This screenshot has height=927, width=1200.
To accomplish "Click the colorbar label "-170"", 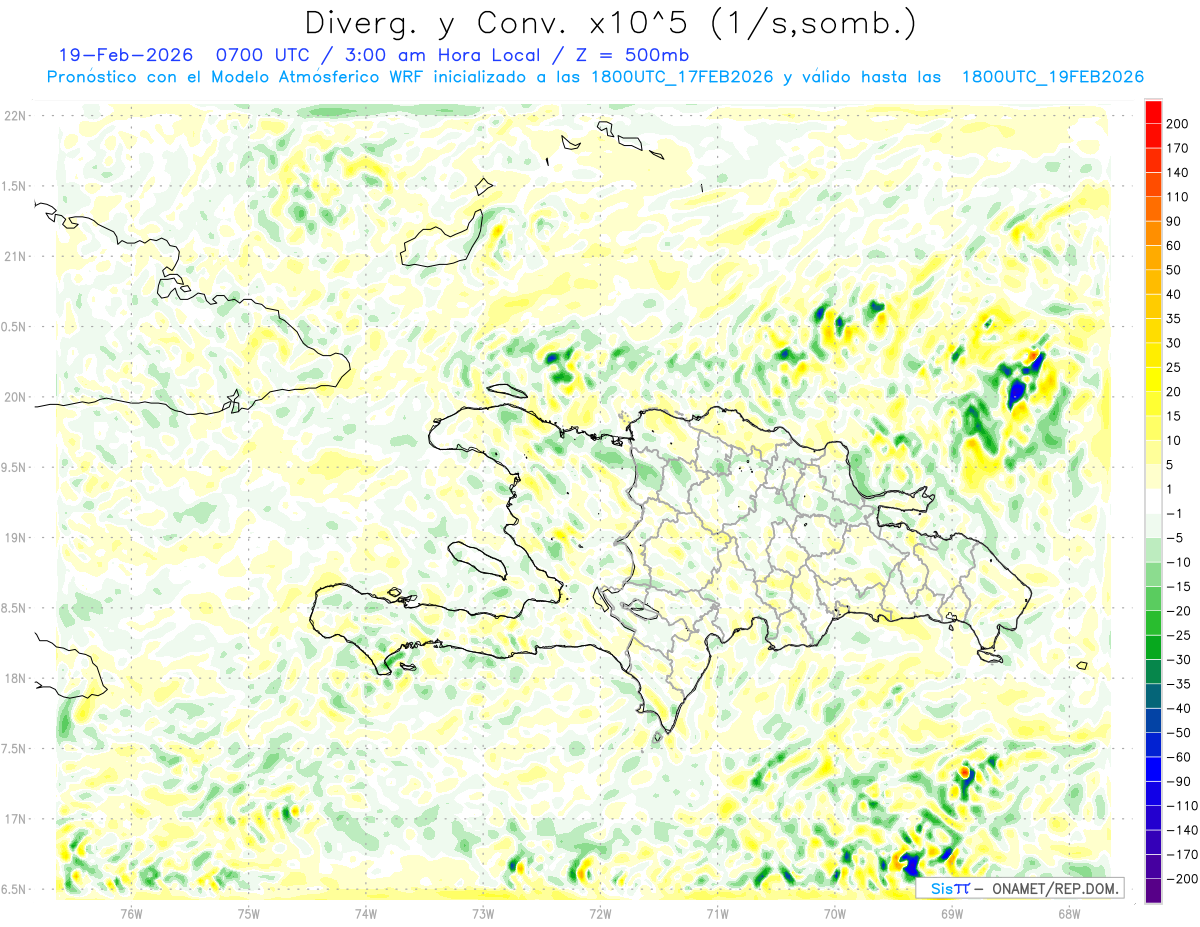I will 1181,855.
